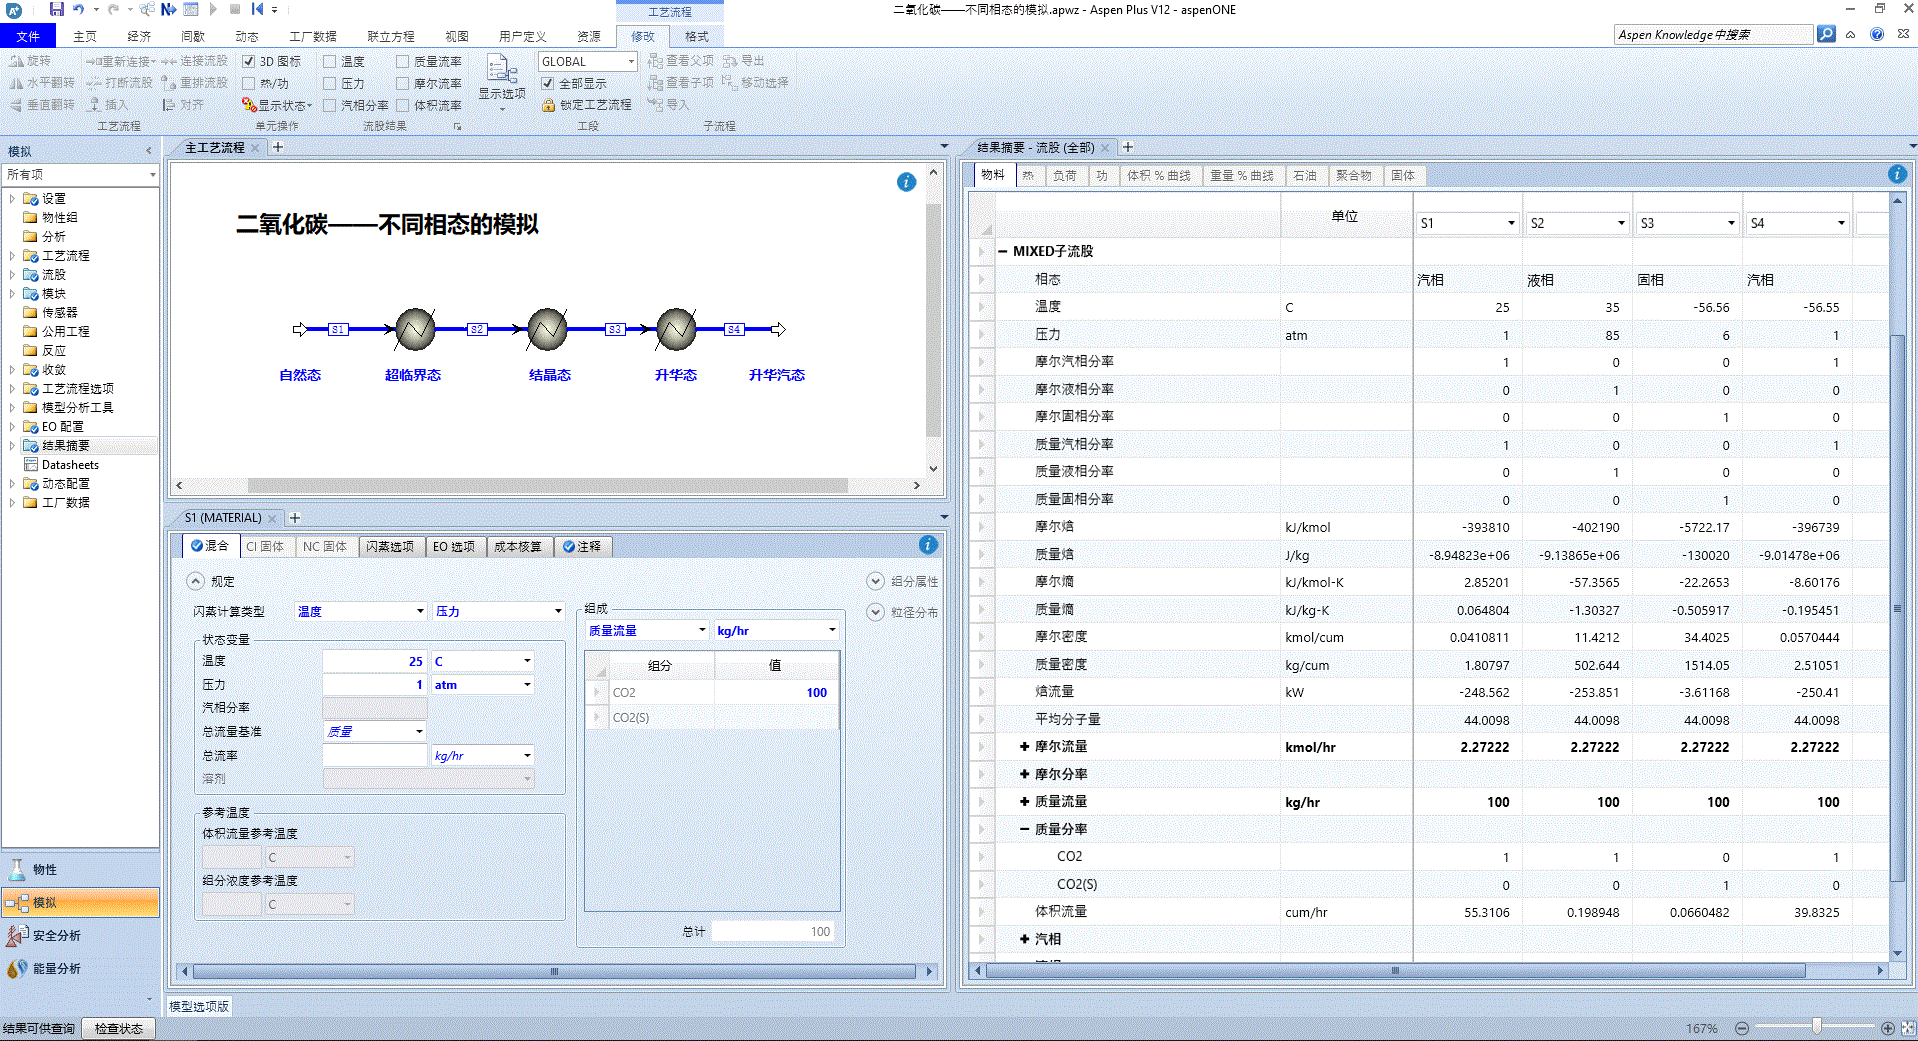Select the S1 stream label on the flowsheet
Screen dimensions: 1918x1041
pyautogui.click(x=338, y=329)
